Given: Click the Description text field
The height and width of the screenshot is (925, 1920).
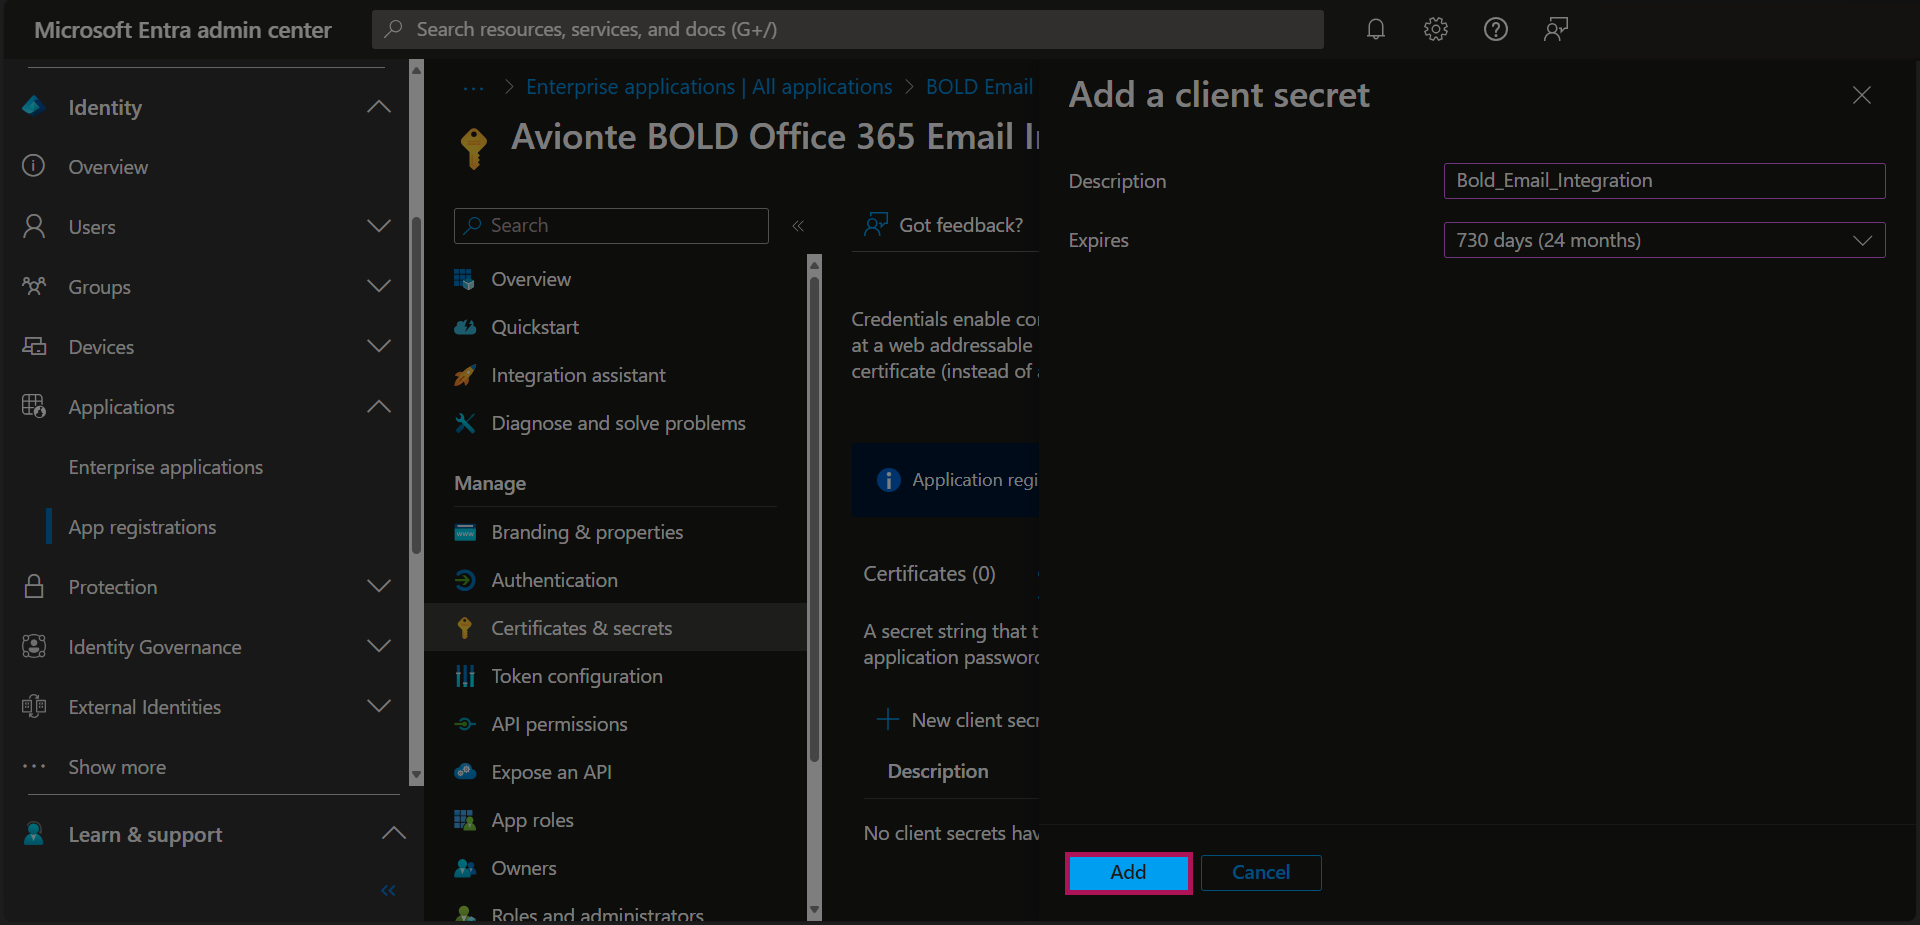Looking at the screenshot, I should coord(1664,181).
